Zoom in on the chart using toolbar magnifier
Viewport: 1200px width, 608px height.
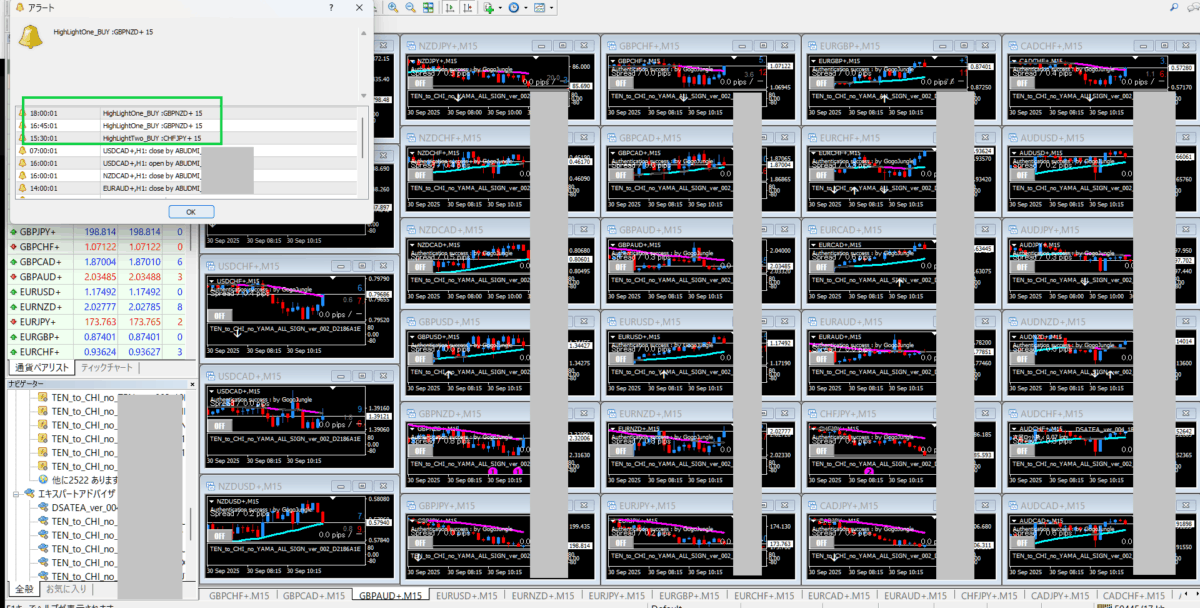[x=393, y=8]
